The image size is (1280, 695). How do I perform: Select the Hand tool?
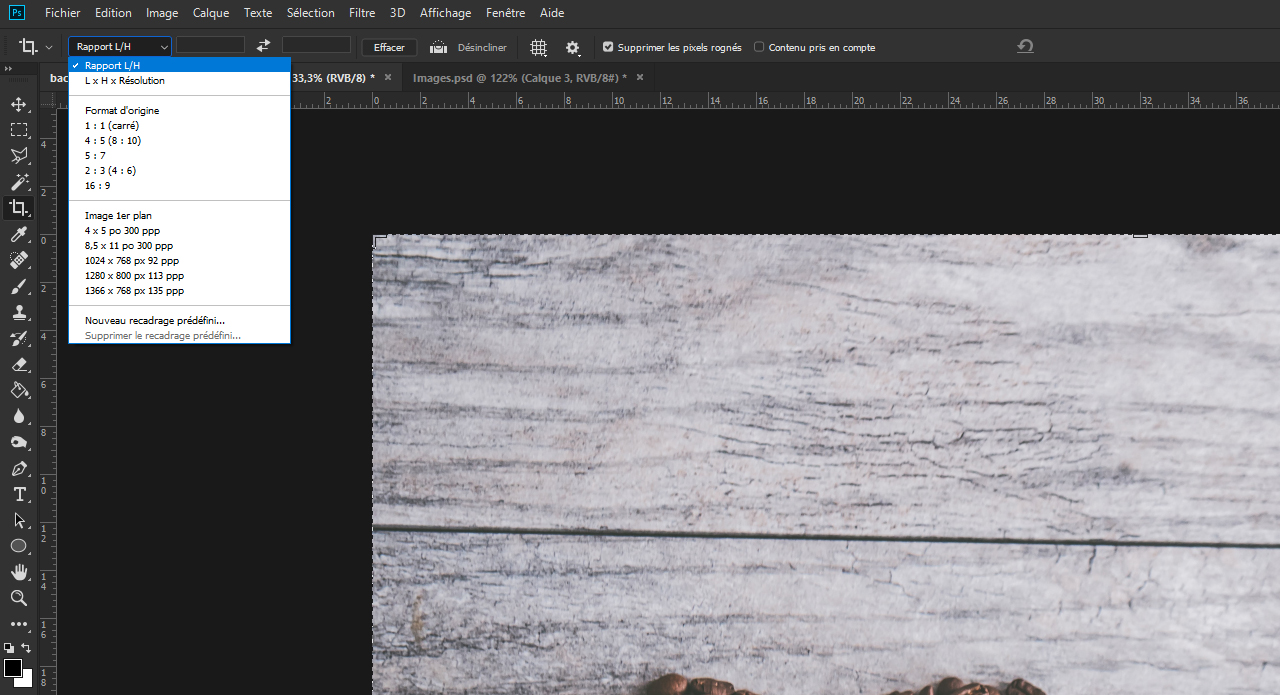[18, 572]
